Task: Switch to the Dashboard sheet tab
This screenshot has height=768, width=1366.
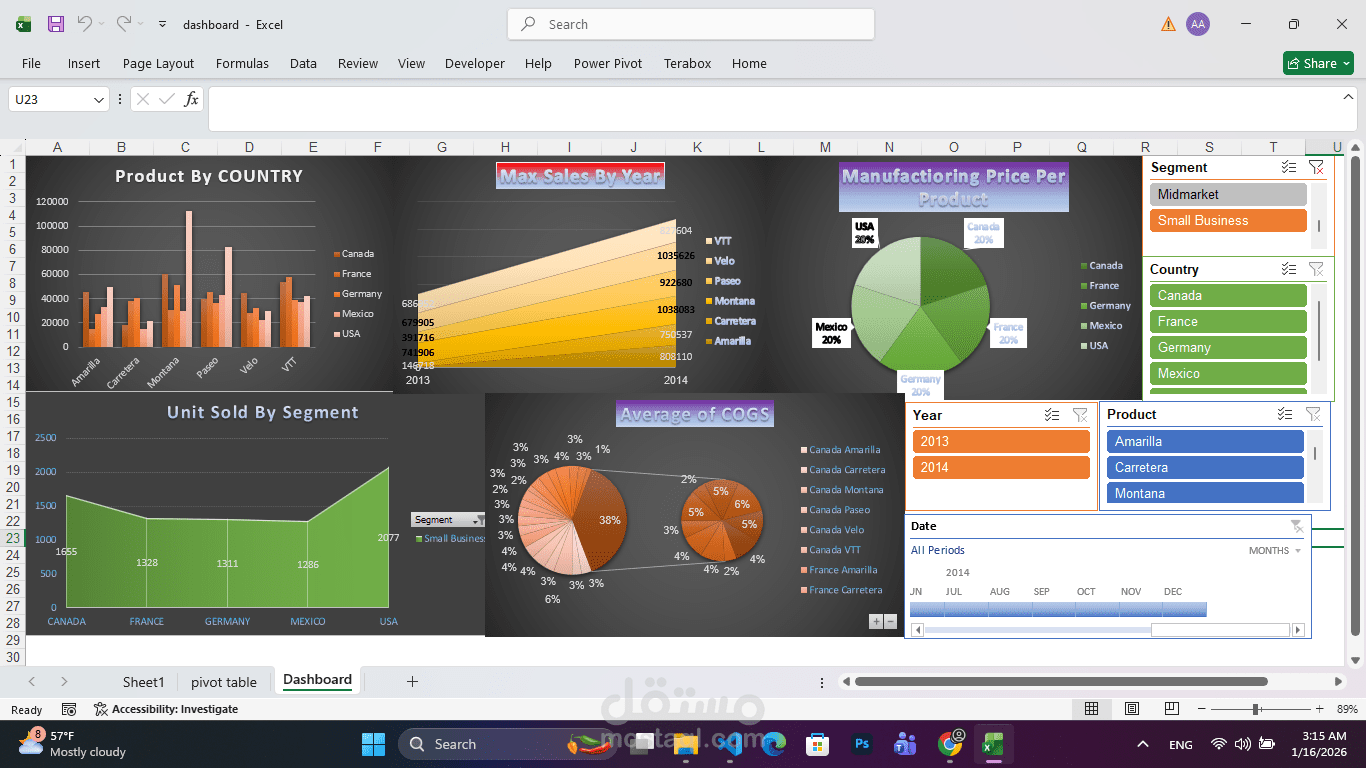Action: 317,680
